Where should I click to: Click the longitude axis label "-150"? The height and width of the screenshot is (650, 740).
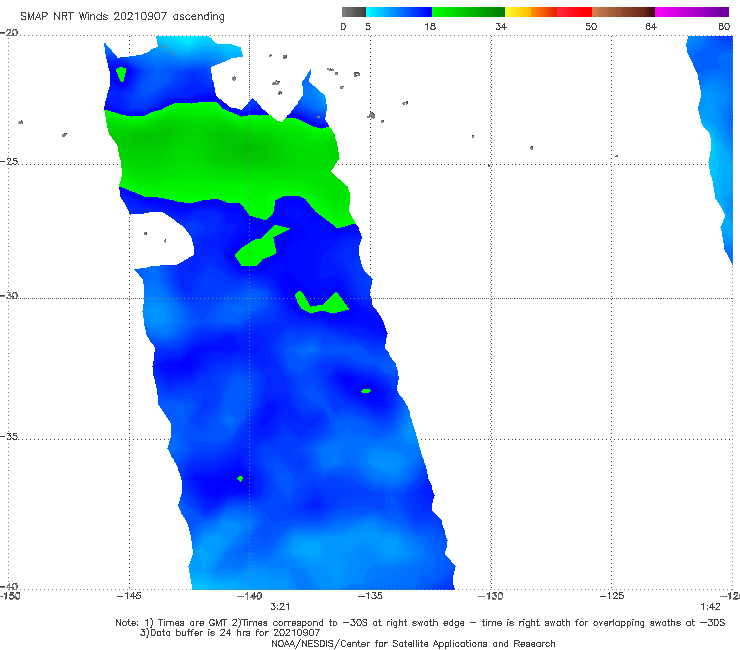click(10, 596)
